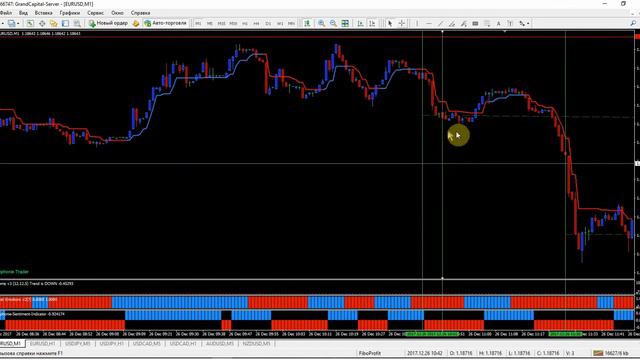Open the Справка menu
640x360 pixels.
tap(140, 13)
